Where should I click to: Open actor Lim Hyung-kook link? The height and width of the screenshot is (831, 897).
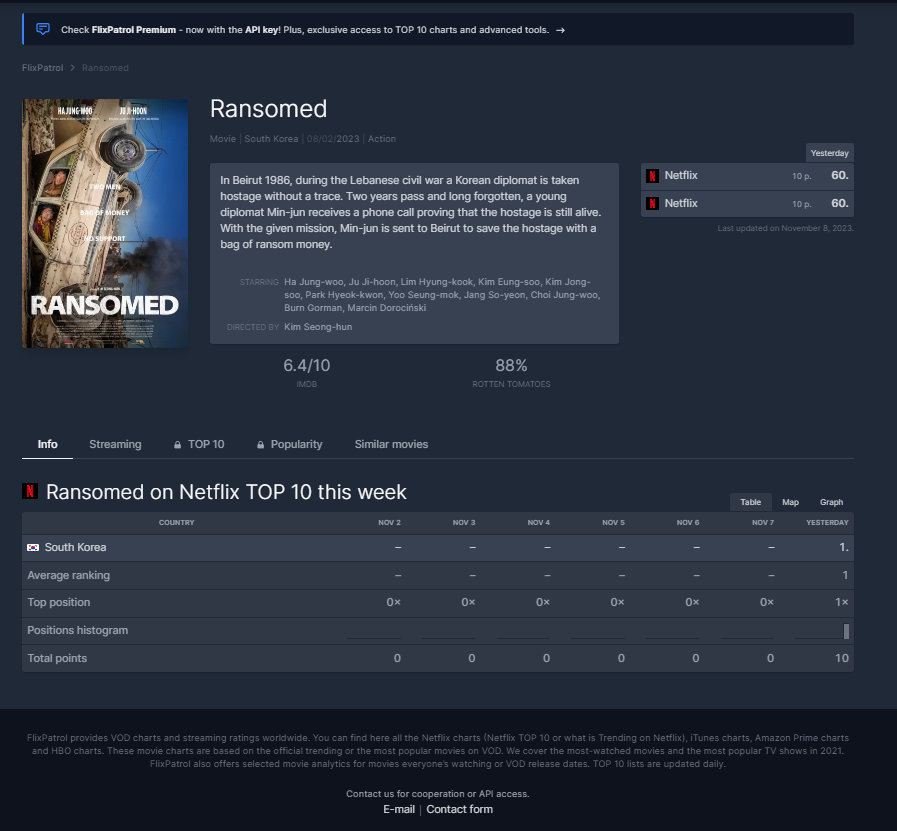[x=436, y=282]
